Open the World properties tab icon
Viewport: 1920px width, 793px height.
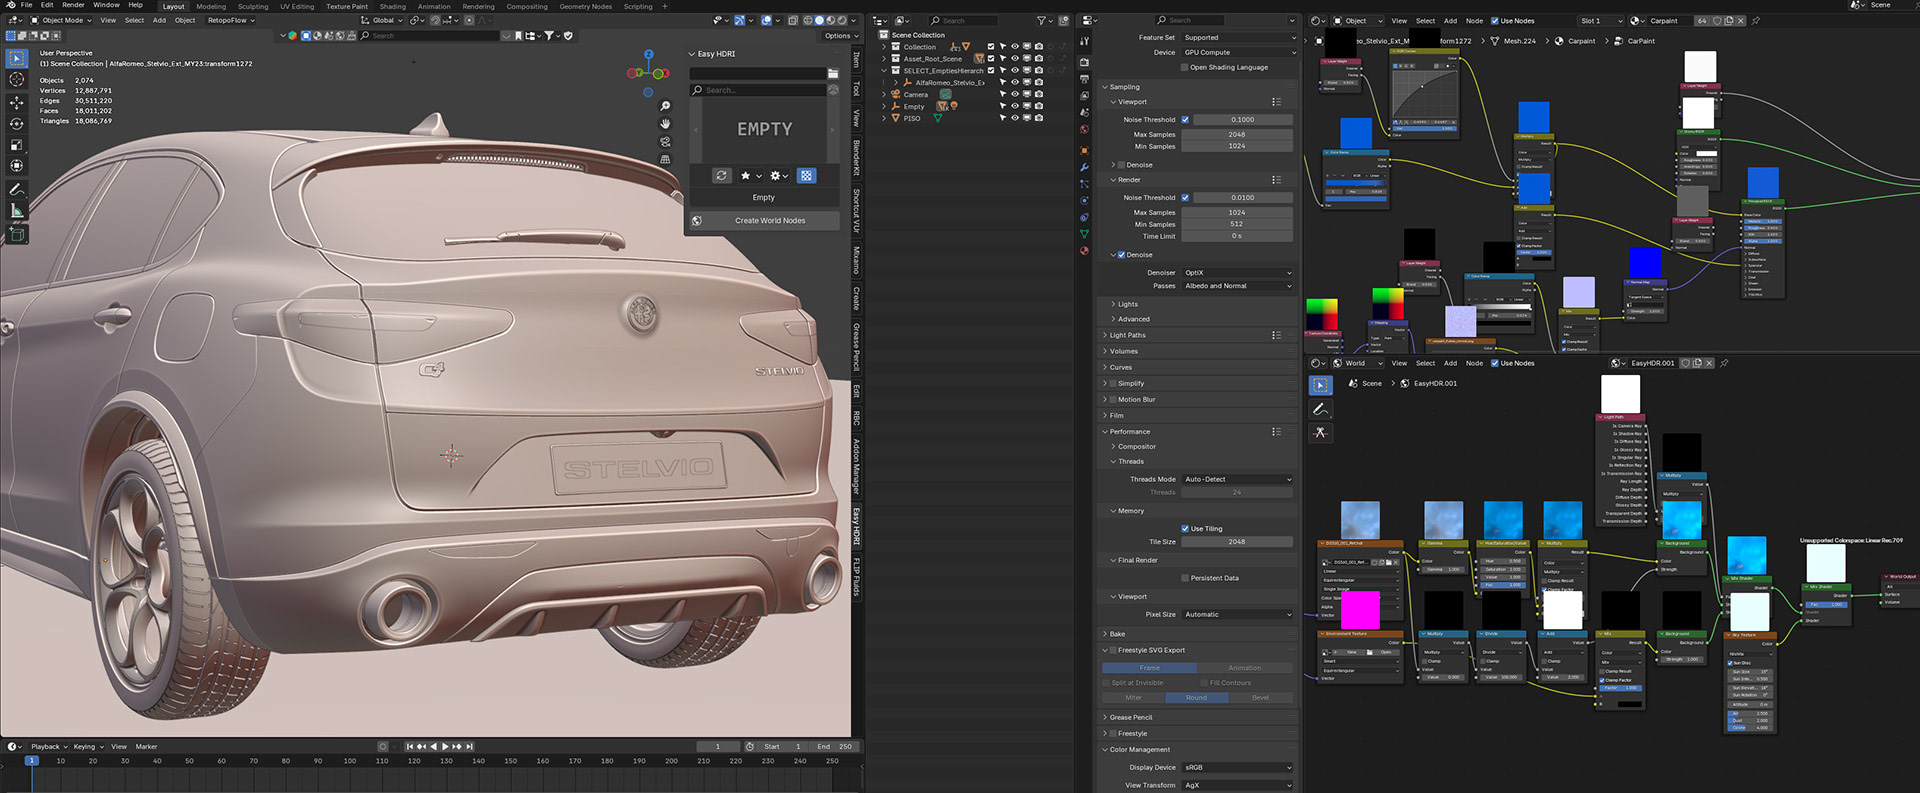1084,130
